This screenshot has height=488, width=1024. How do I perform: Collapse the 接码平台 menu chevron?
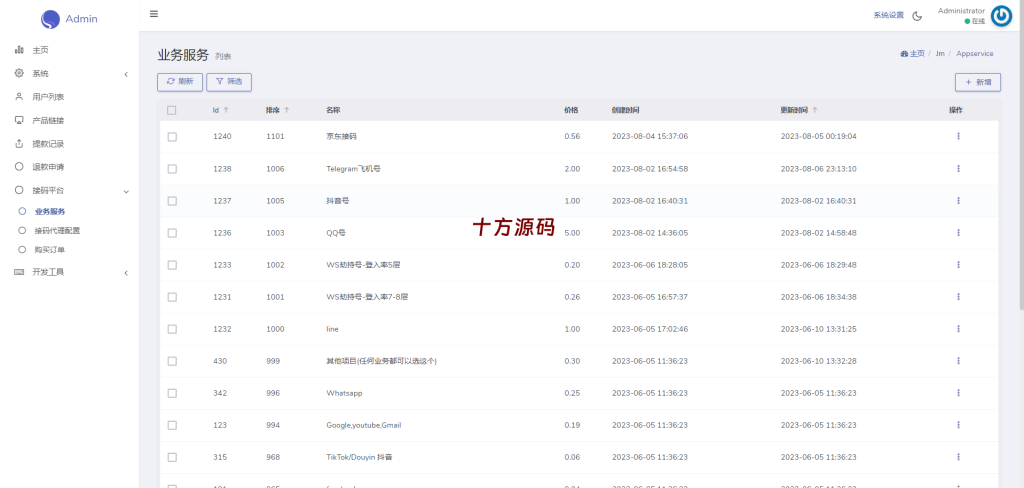click(126, 191)
